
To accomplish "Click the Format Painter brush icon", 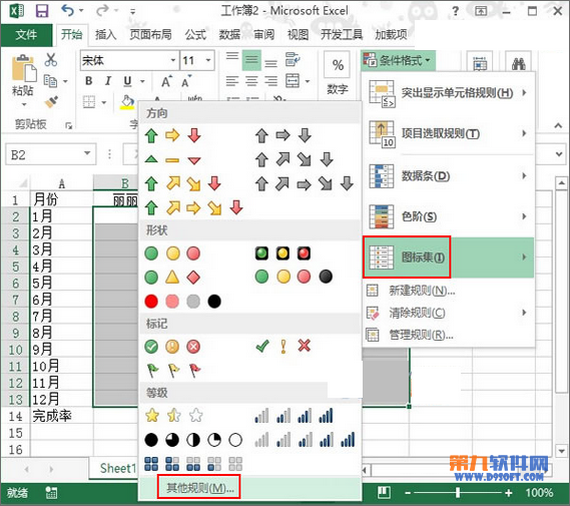I will coord(51,102).
